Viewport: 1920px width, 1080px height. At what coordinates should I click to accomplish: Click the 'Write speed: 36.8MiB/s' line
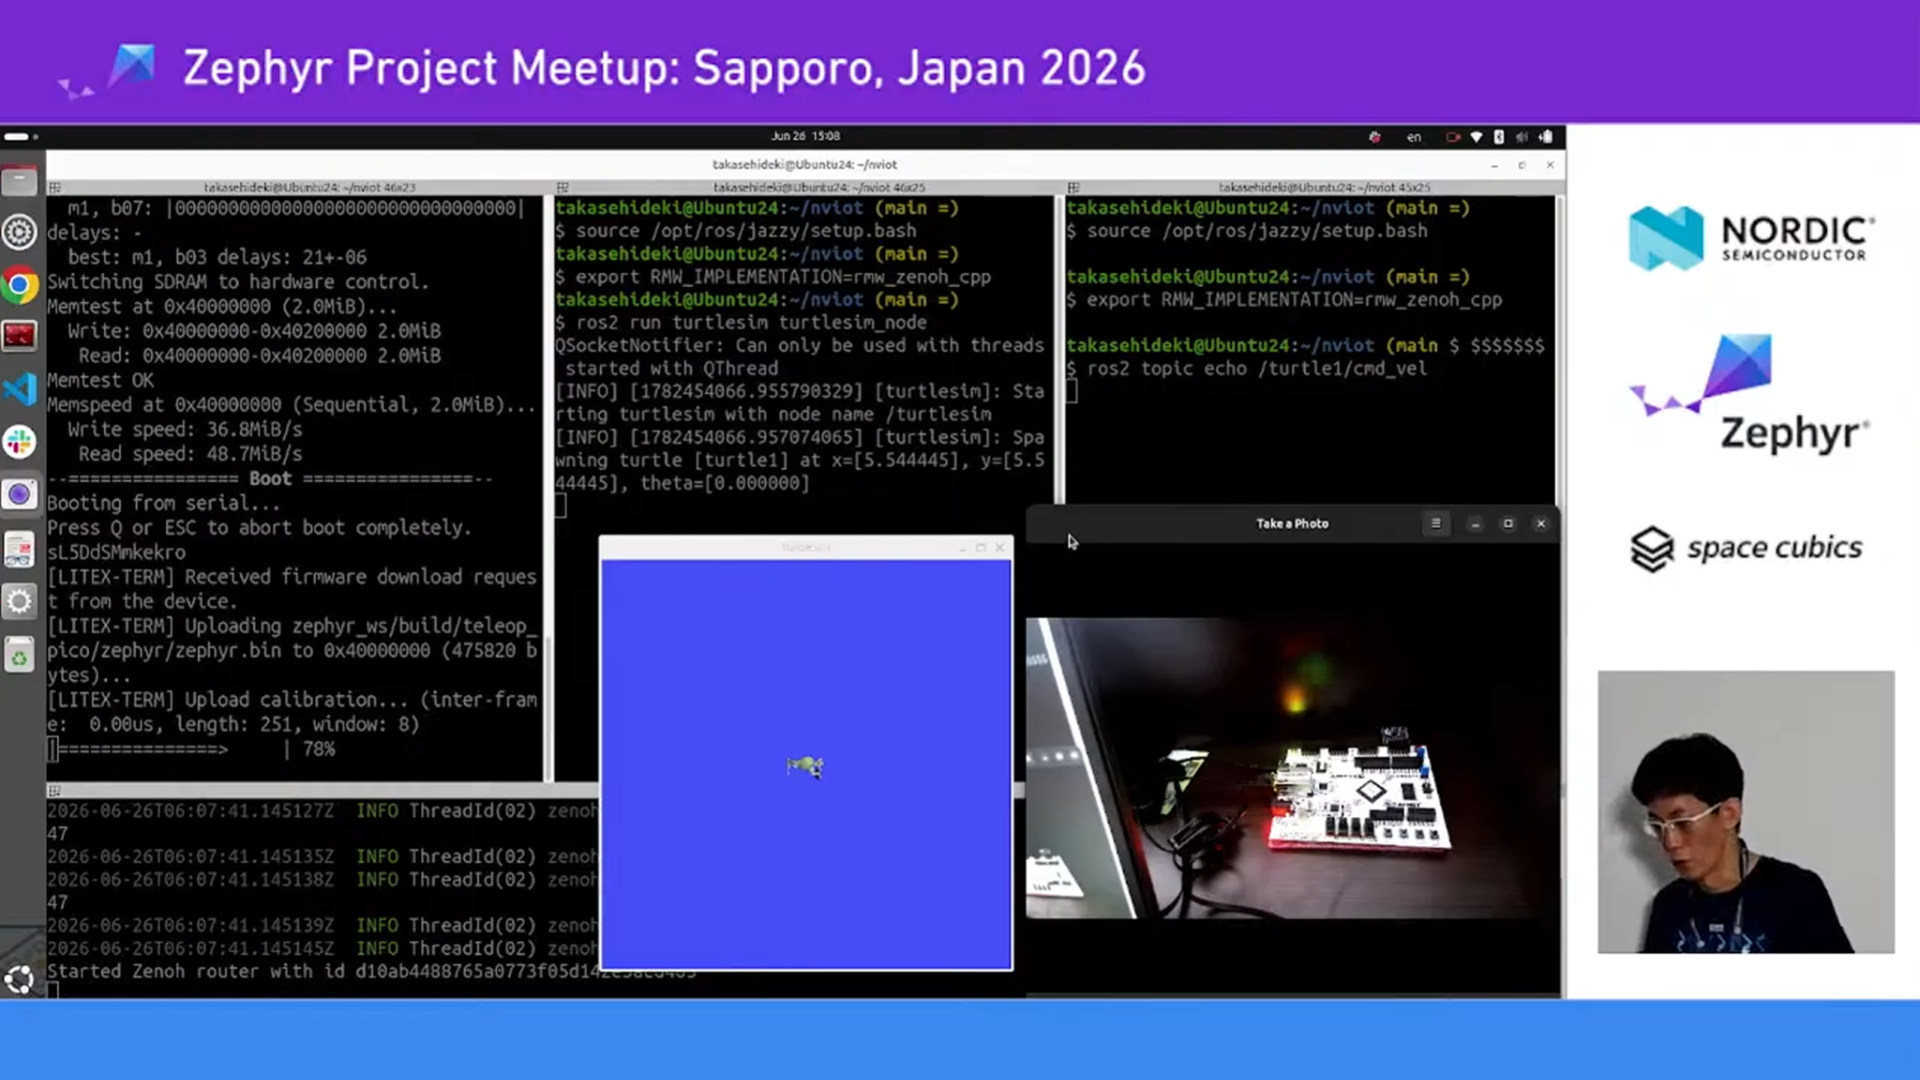click(x=185, y=429)
